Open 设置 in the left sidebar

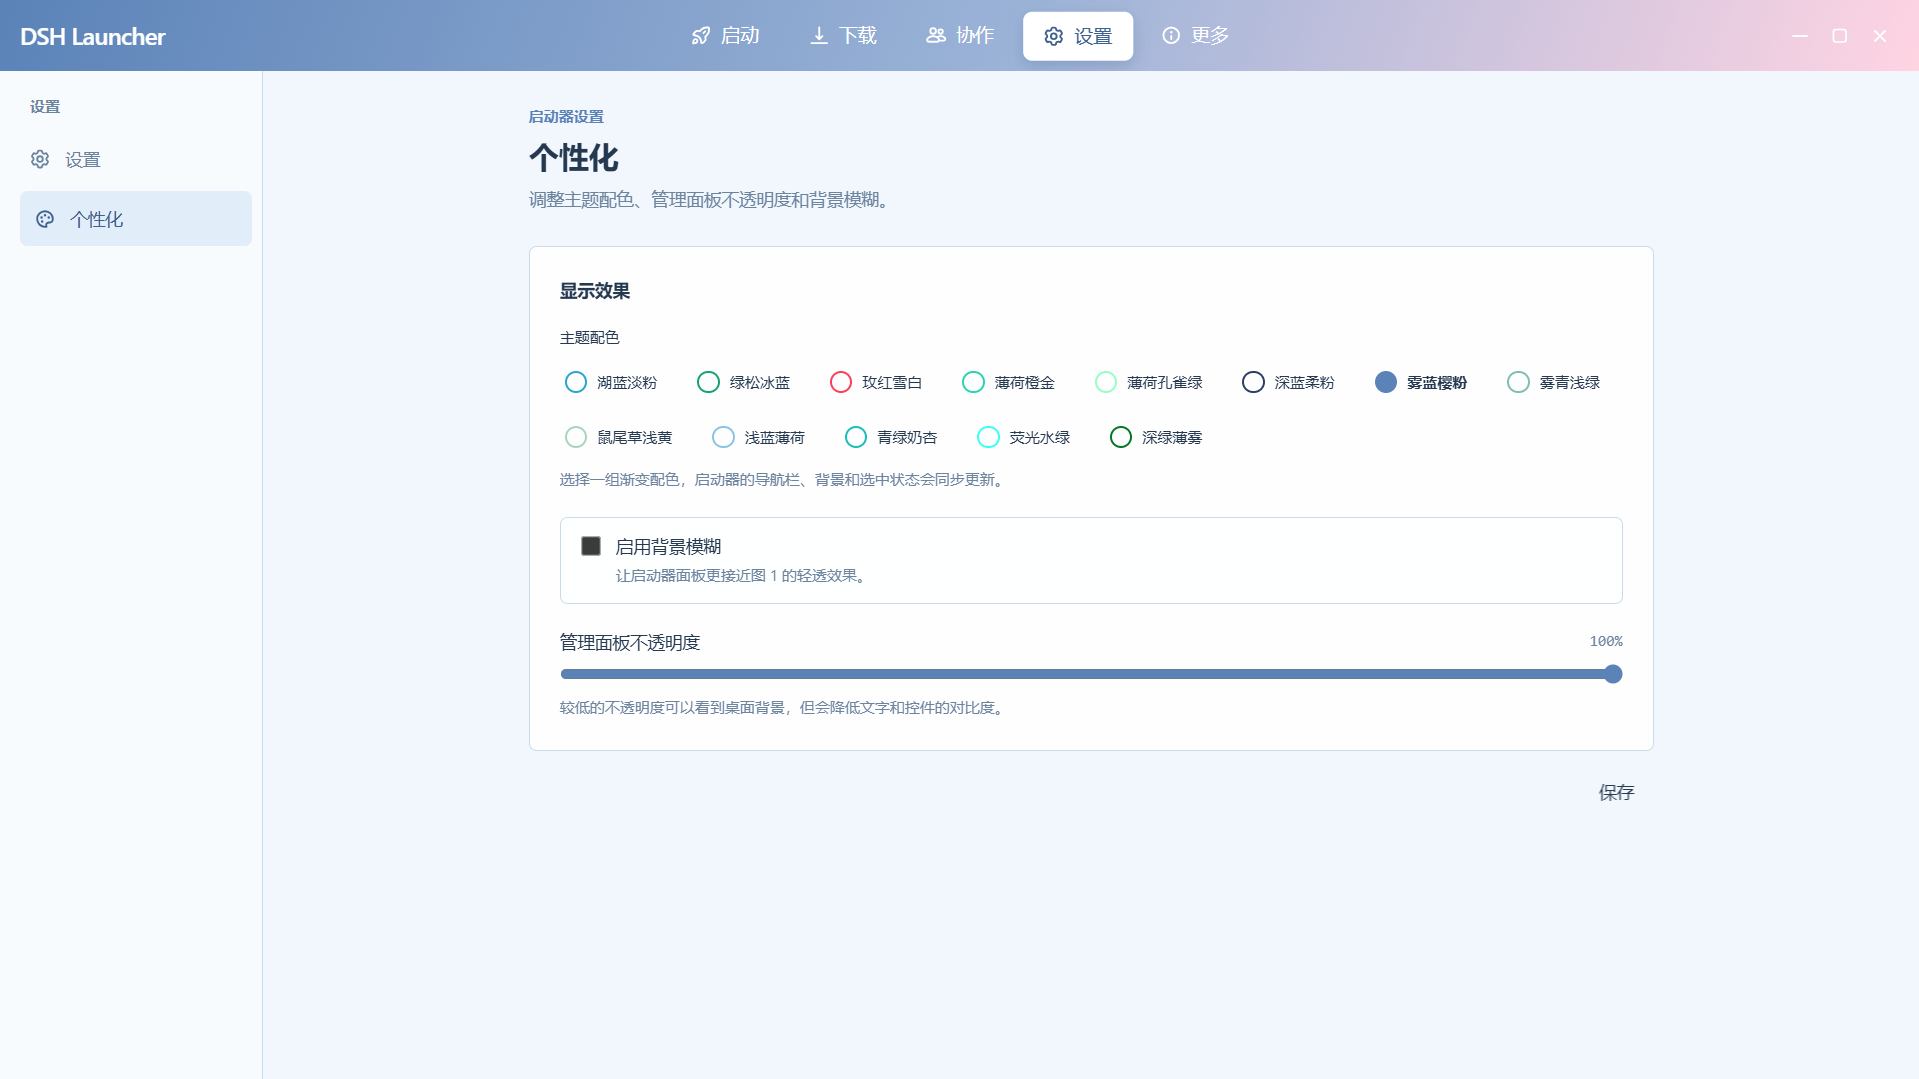click(x=136, y=159)
